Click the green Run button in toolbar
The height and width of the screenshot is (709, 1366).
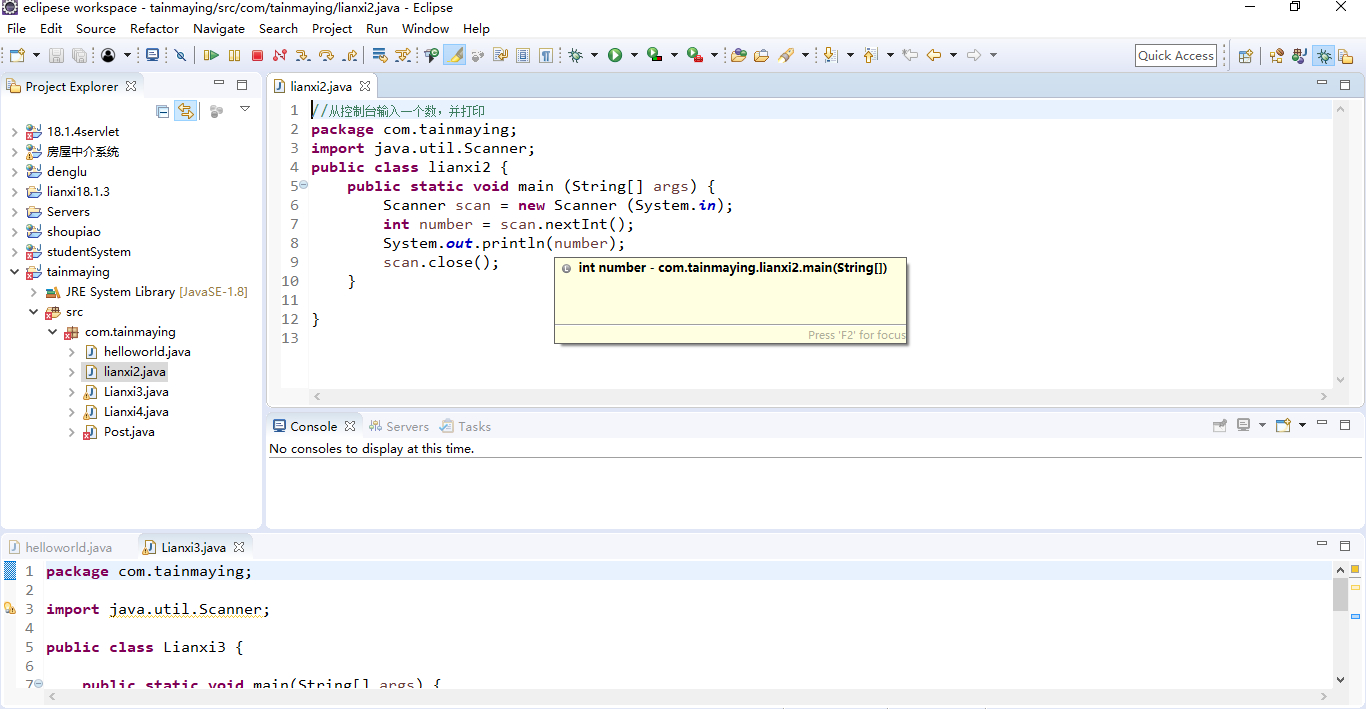[x=615, y=56]
